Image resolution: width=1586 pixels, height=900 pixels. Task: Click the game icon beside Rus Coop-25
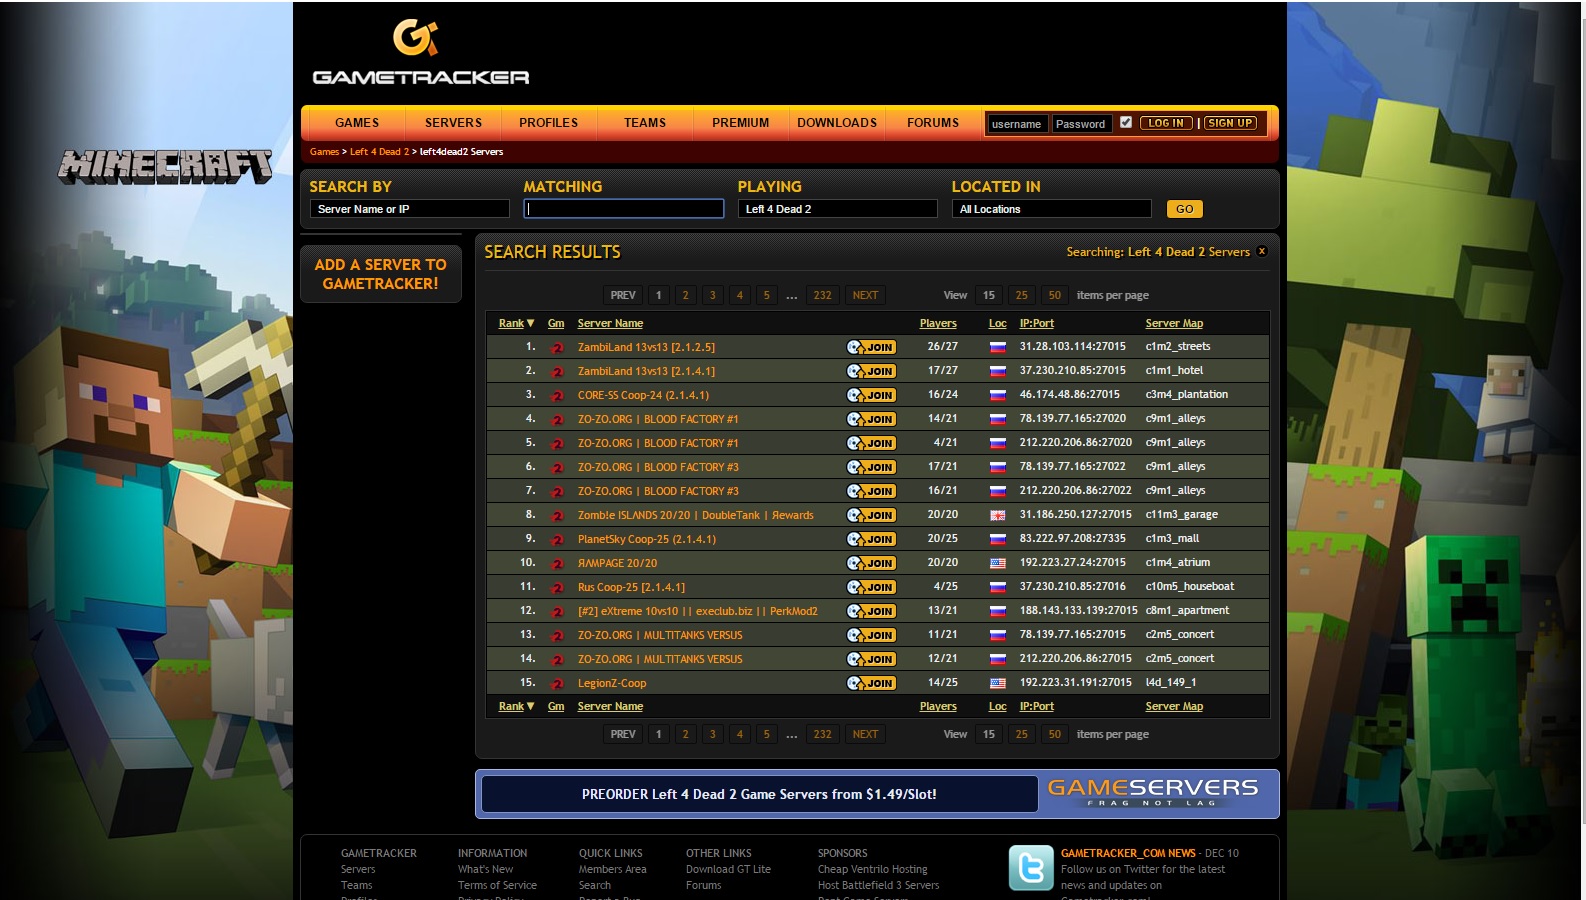point(557,587)
